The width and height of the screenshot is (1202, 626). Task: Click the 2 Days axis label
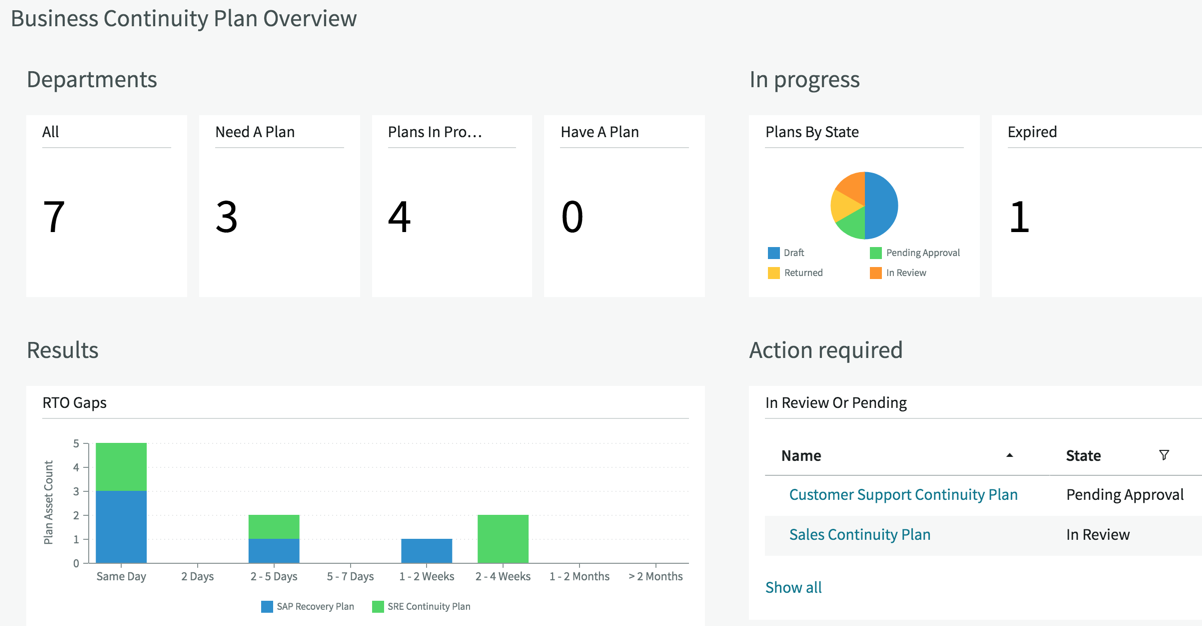click(197, 577)
